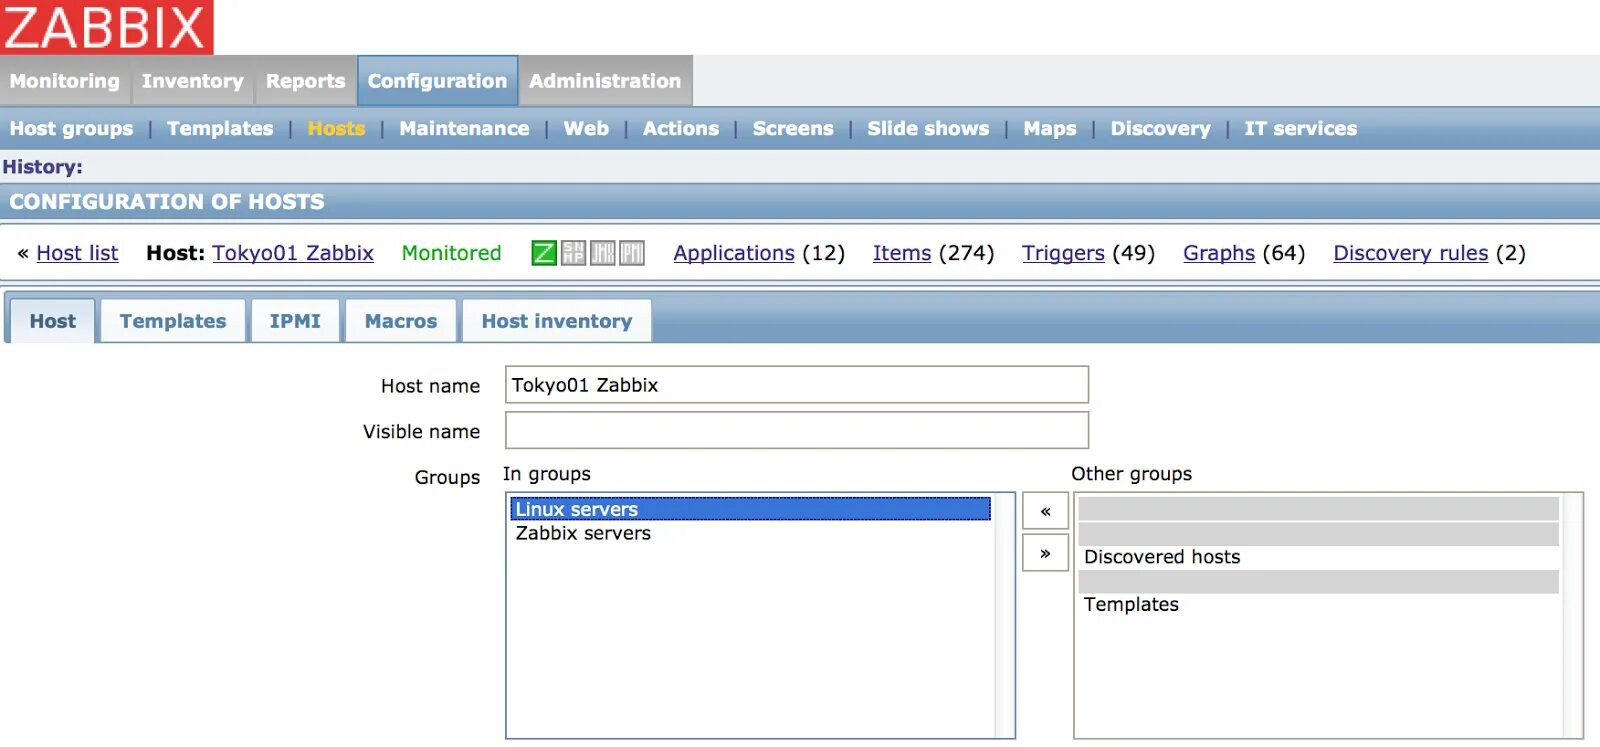Open Discovery rules (2) link
This screenshot has height=747, width=1600.
pyautogui.click(x=1411, y=253)
